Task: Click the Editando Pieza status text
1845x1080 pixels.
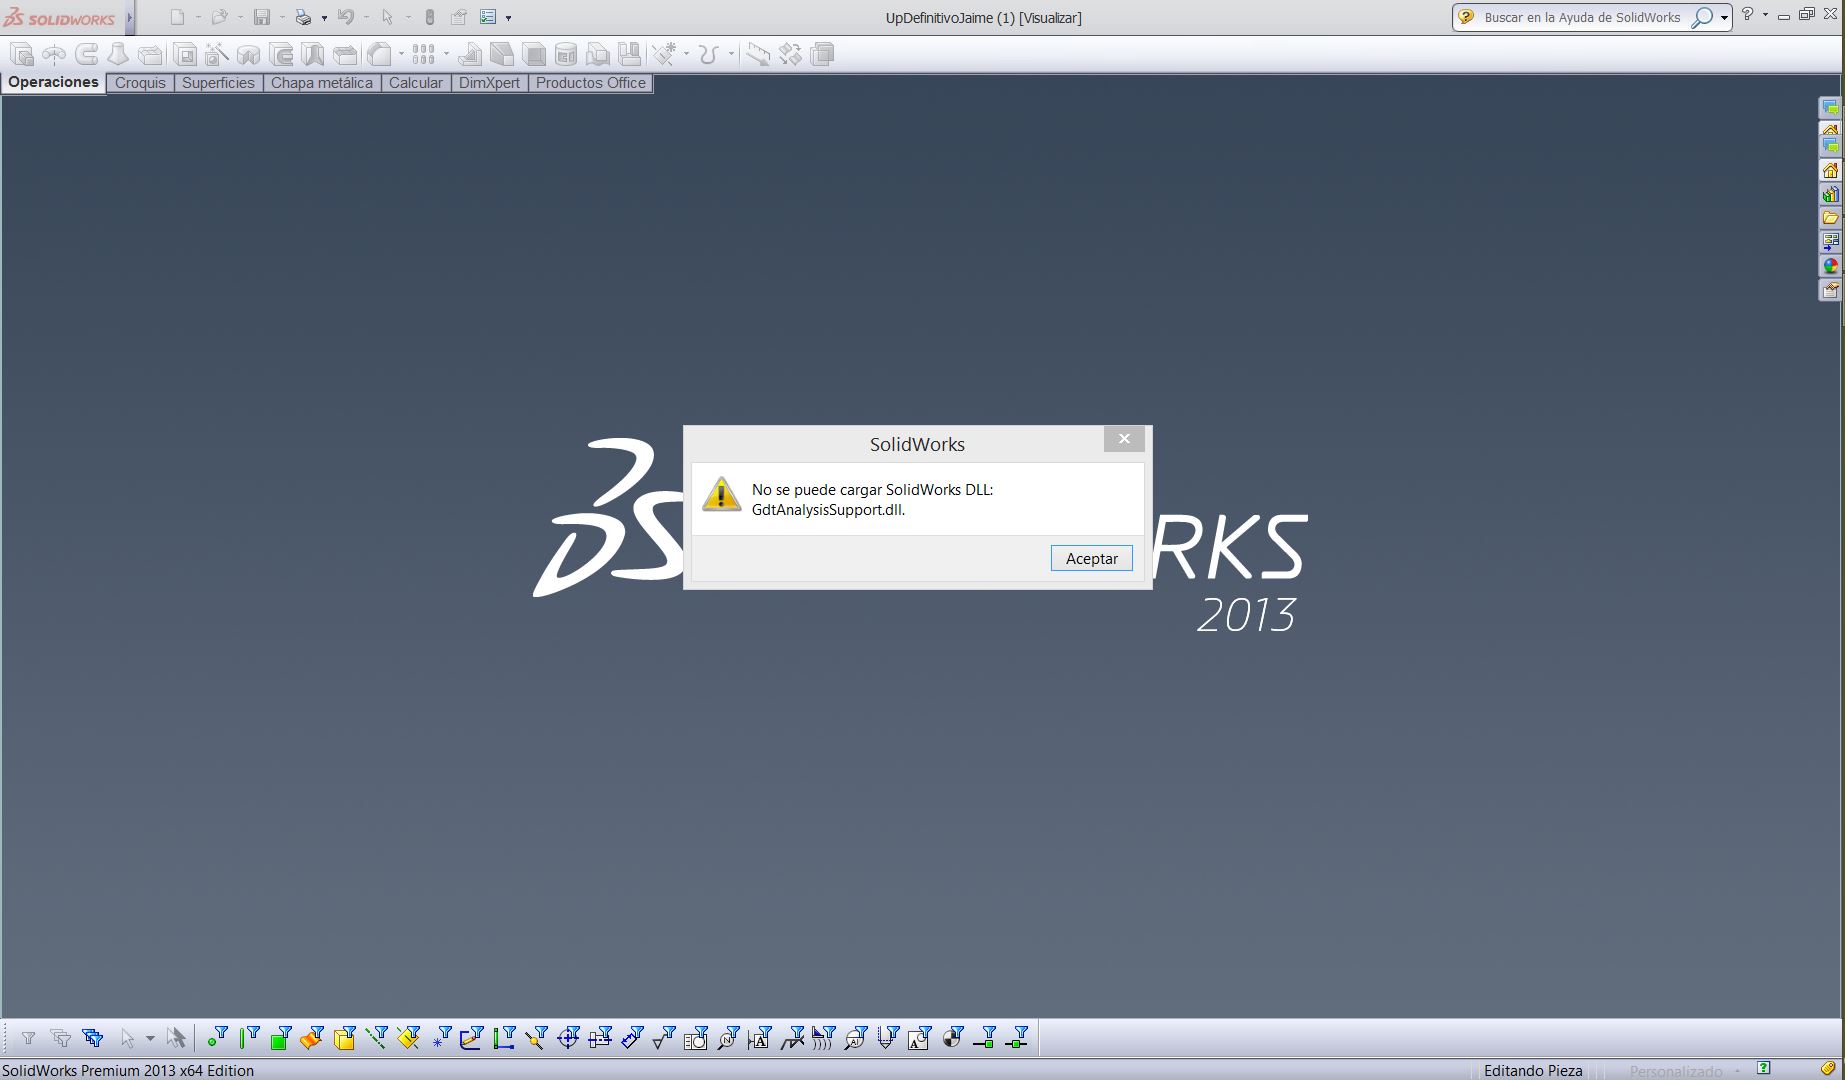Action: point(1533,1071)
